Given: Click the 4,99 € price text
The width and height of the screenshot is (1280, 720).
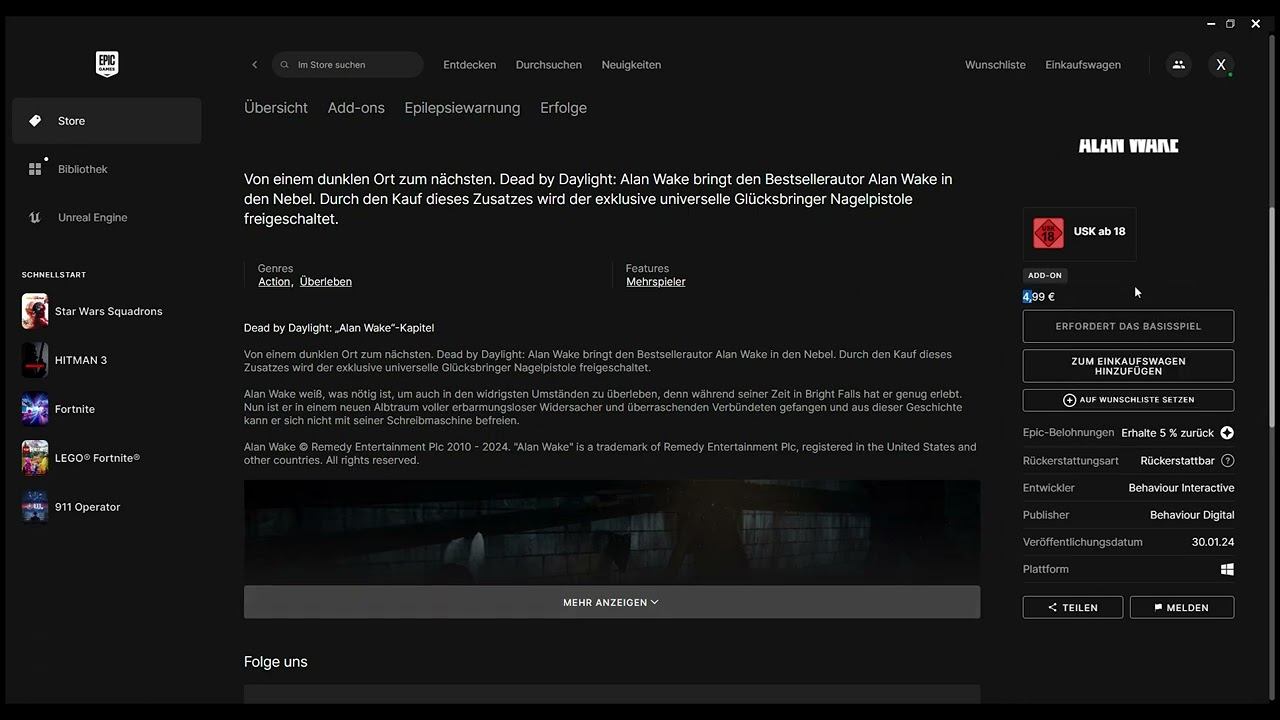Looking at the screenshot, I should click(1039, 297).
